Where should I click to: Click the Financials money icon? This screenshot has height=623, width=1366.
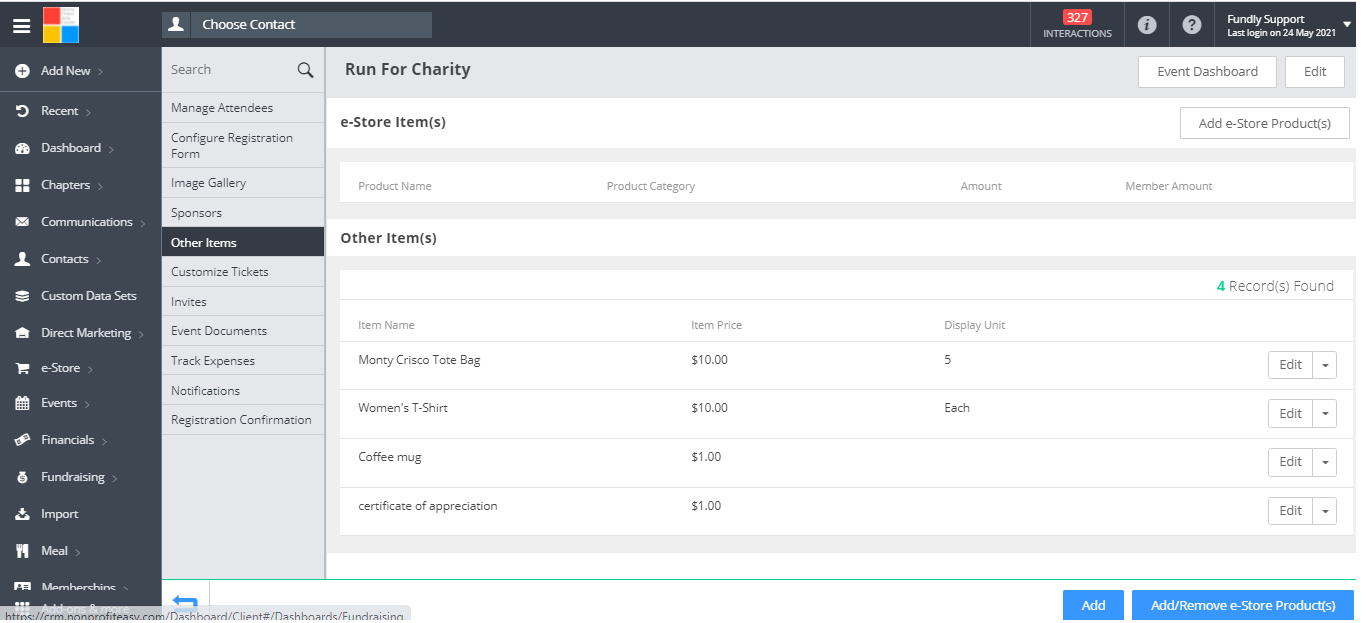pyautogui.click(x=22, y=440)
